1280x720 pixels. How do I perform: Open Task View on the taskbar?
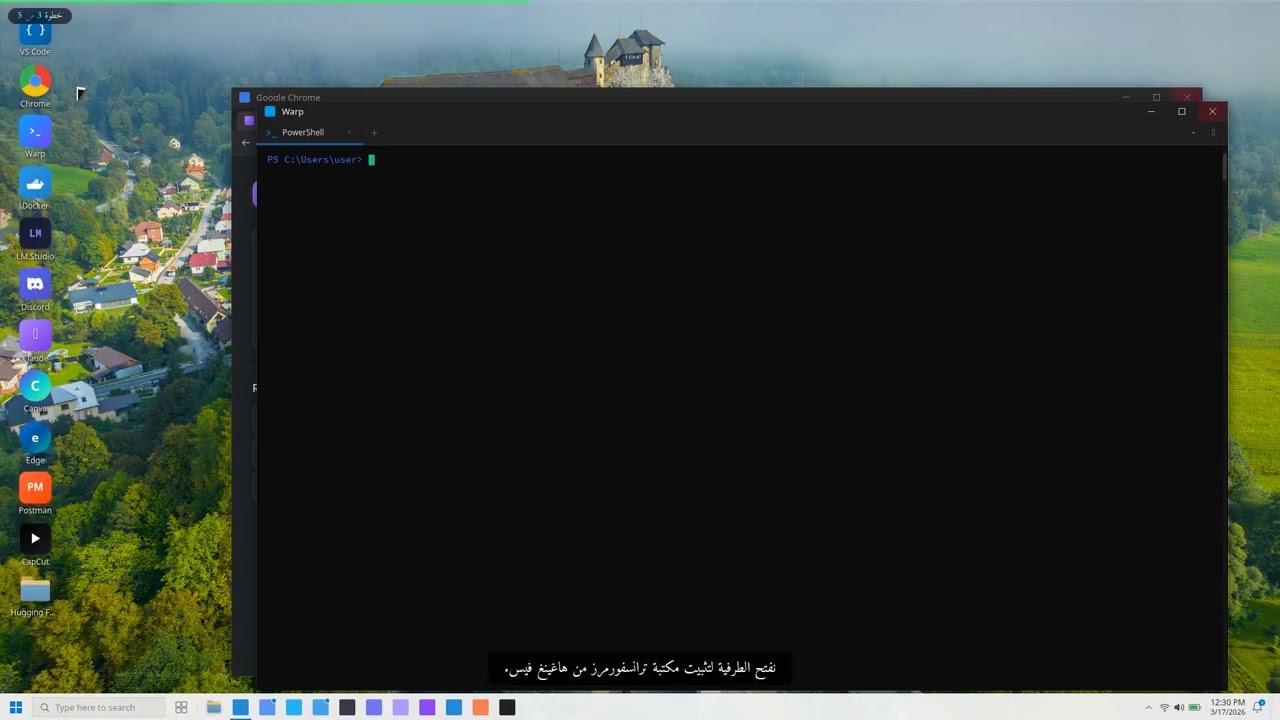tap(181, 707)
